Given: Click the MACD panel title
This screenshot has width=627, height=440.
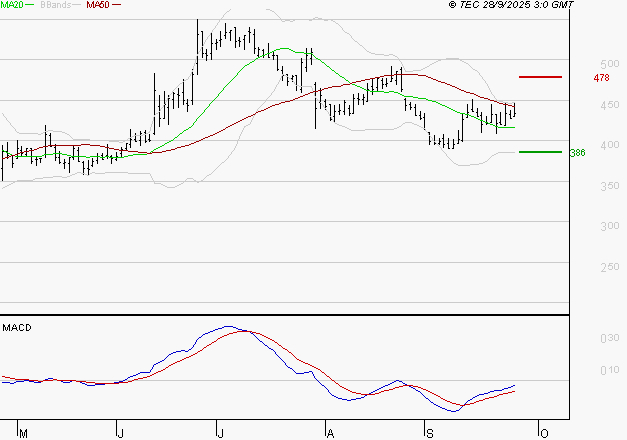Looking at the screenshot, I should [x=17, y=327].
